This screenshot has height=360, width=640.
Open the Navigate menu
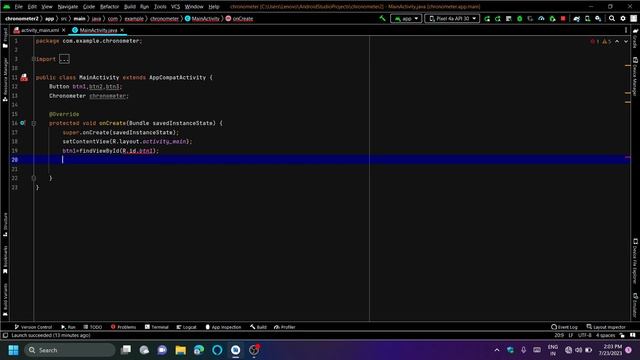(x=68, y=7)
